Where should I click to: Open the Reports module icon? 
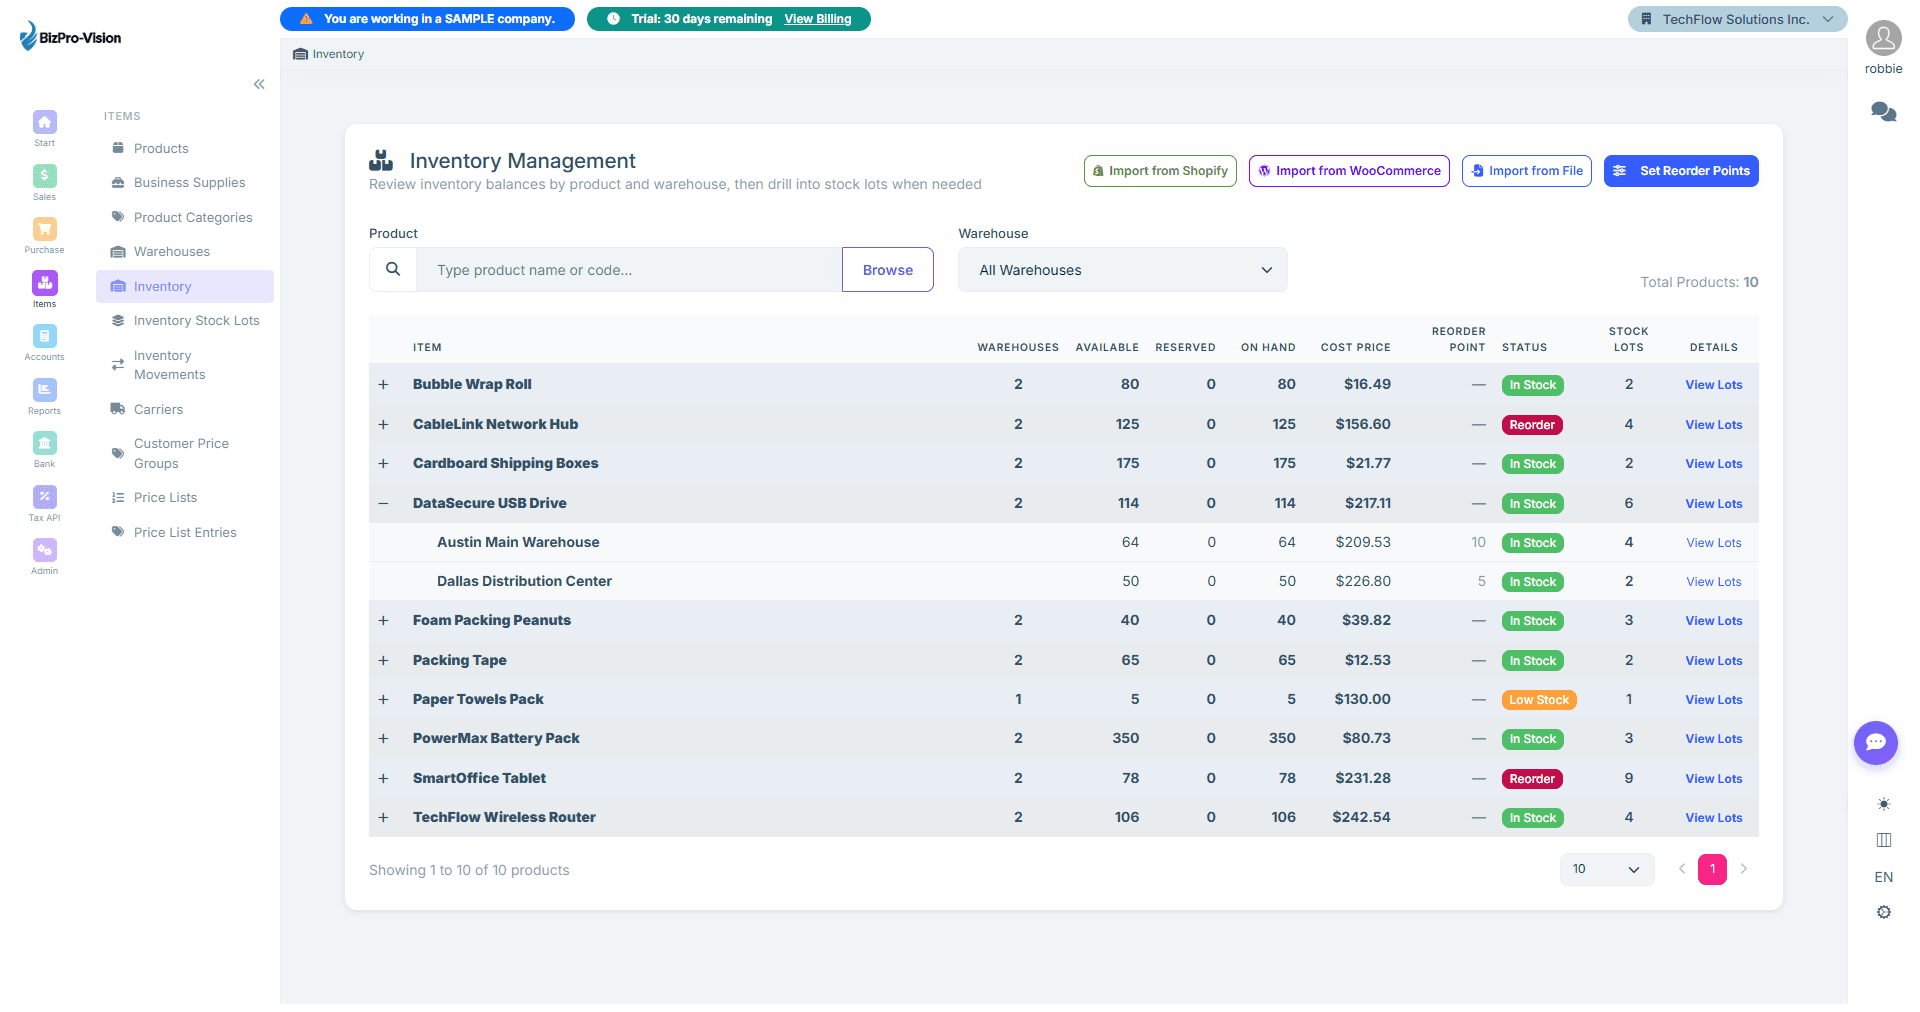point(44,390)
